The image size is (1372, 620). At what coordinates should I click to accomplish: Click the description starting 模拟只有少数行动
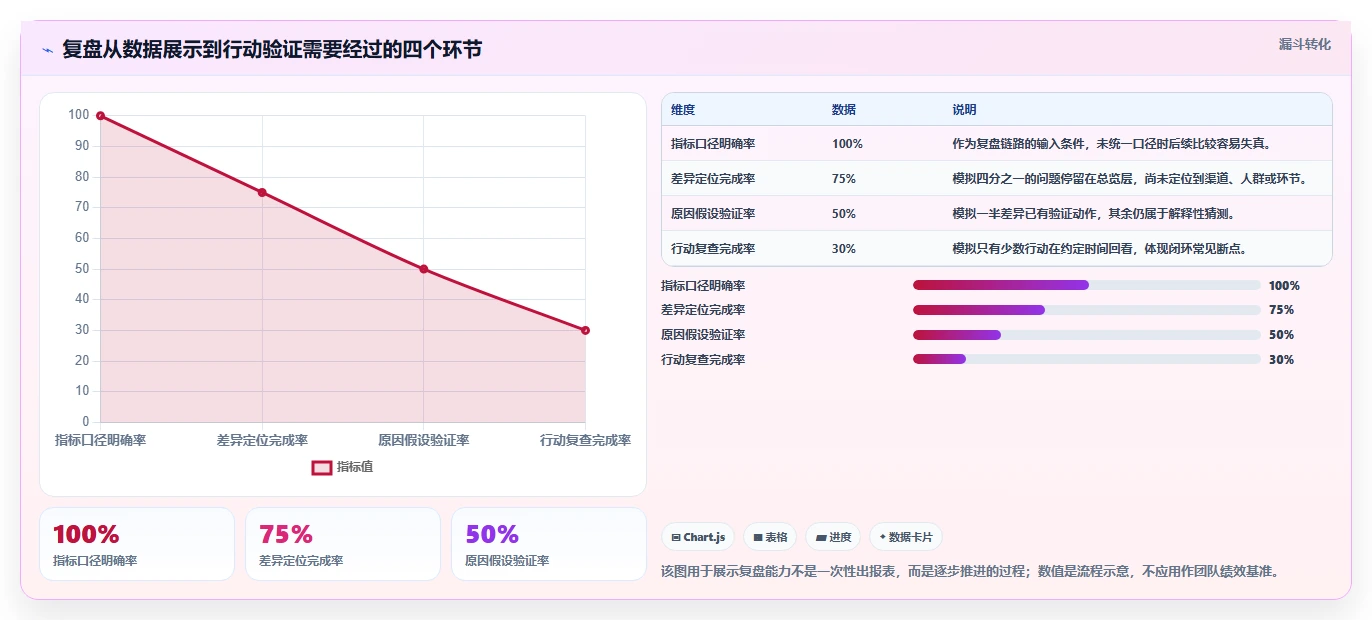(1100, 249)
